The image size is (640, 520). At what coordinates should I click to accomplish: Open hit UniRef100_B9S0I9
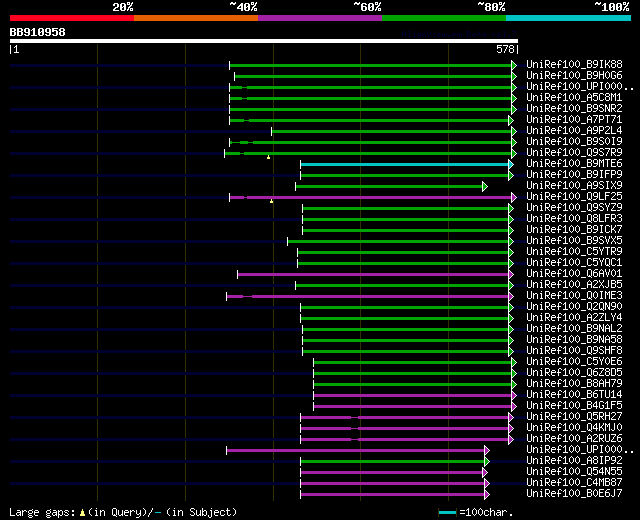click(x=574, y=142)
